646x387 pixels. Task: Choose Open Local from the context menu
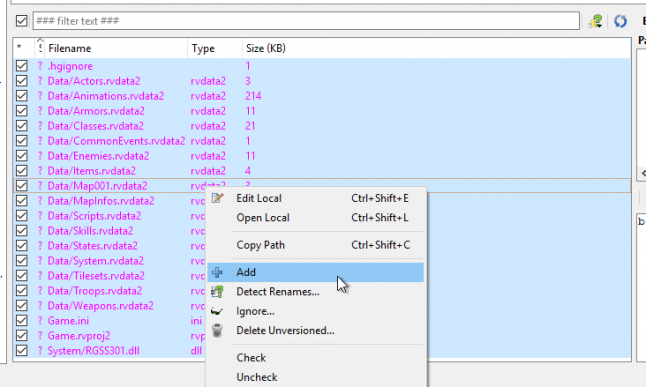click(315, 218)
